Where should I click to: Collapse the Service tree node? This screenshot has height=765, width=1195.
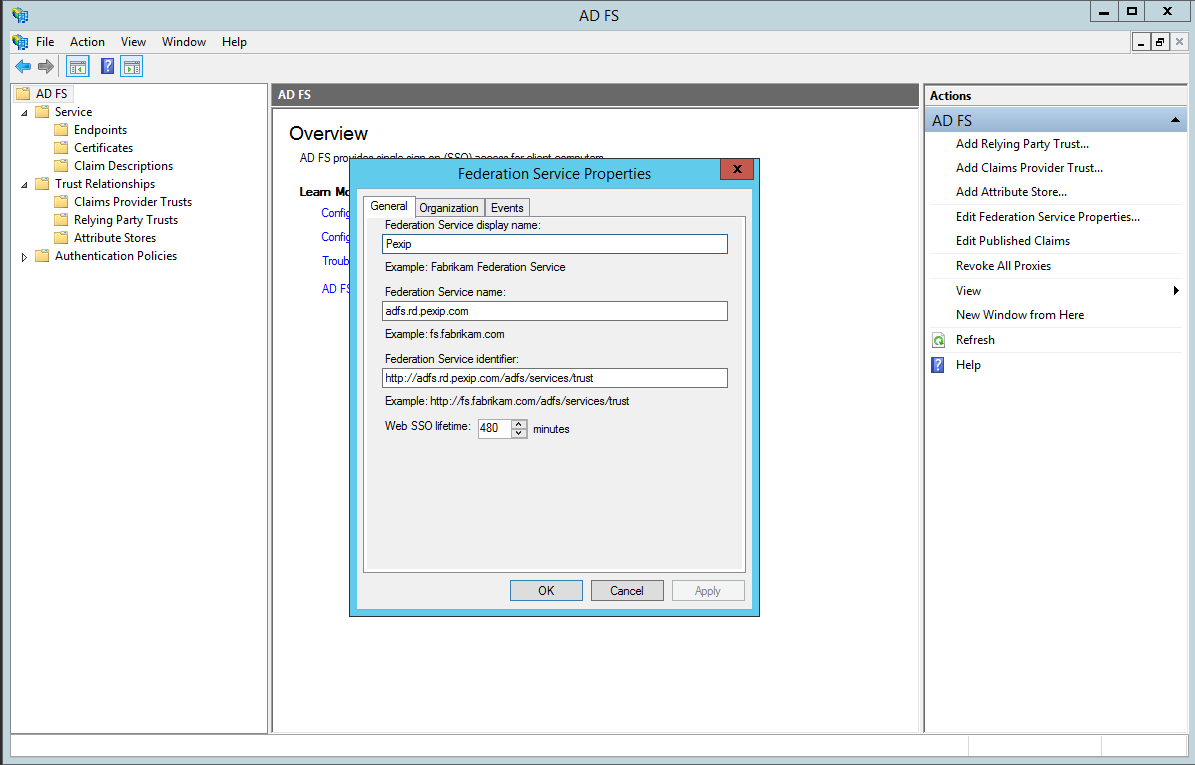(x=25, y=113)
